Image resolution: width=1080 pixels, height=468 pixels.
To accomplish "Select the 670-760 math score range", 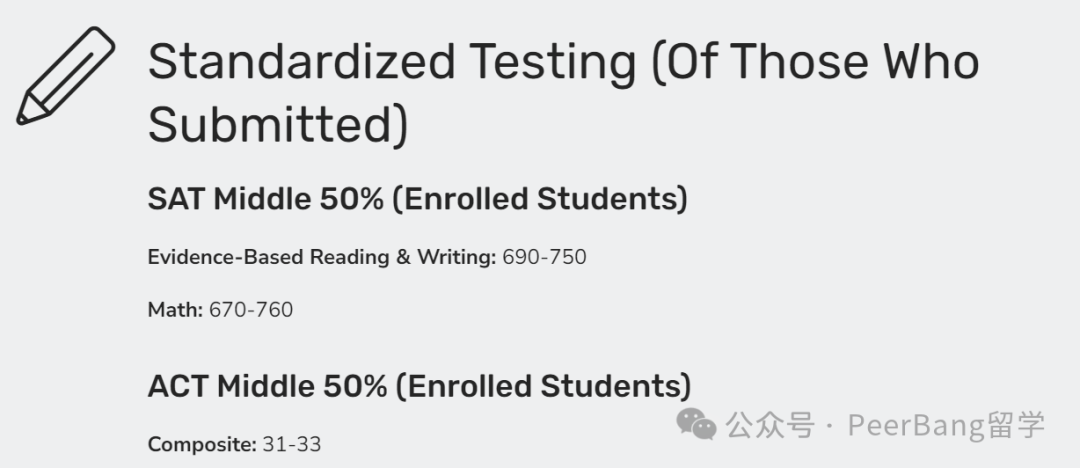I will tap(251, 310).
